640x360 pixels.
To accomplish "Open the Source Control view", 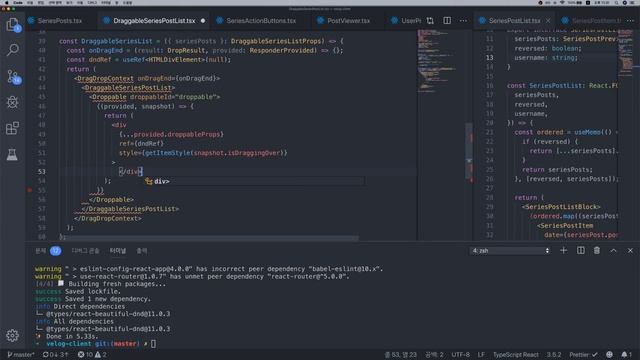I will click(13, 76).
